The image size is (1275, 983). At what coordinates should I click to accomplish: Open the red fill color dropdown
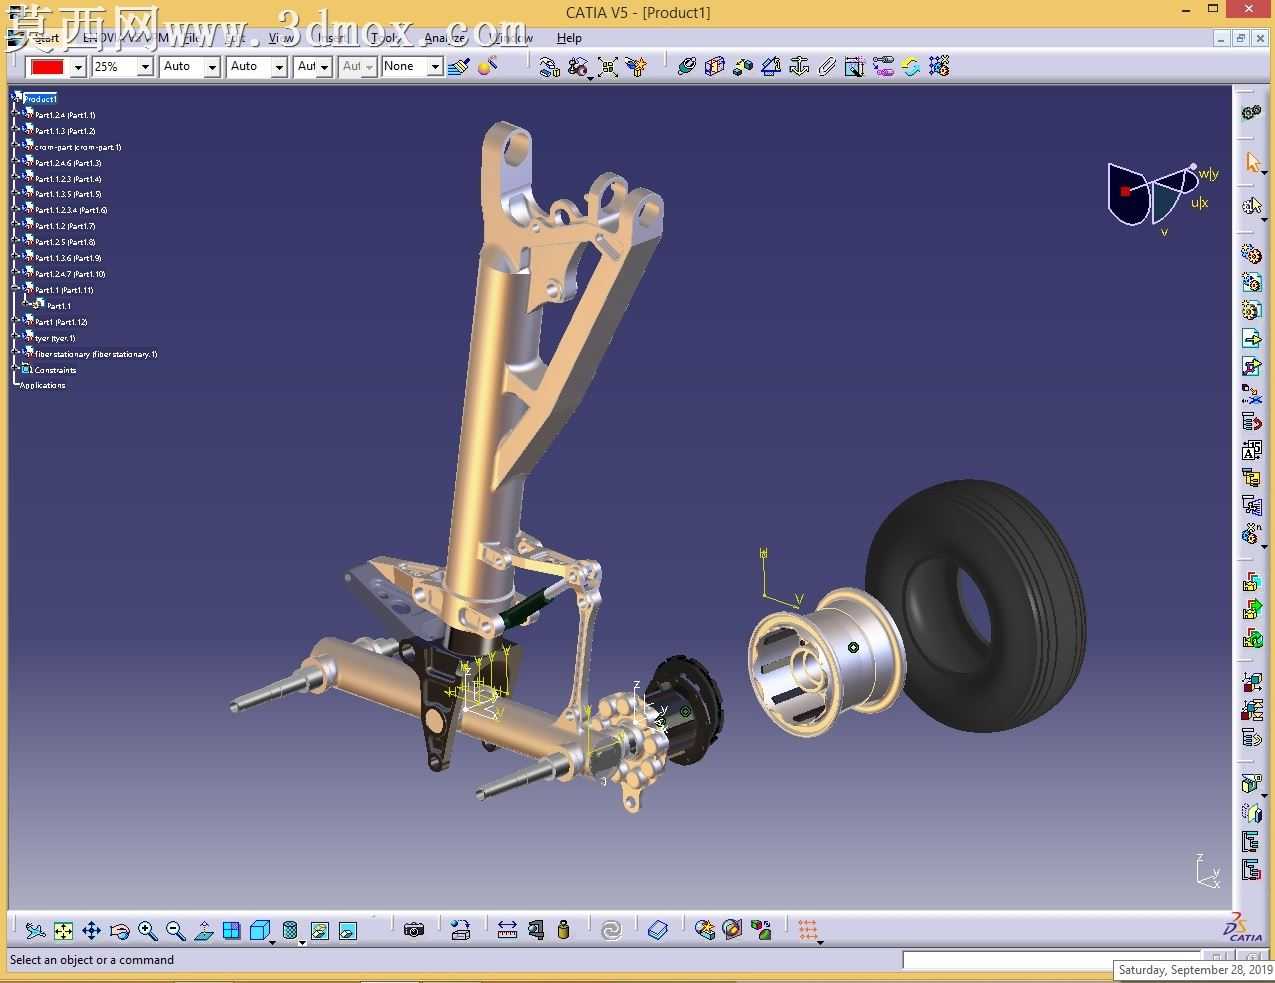(x=78, y=67)
